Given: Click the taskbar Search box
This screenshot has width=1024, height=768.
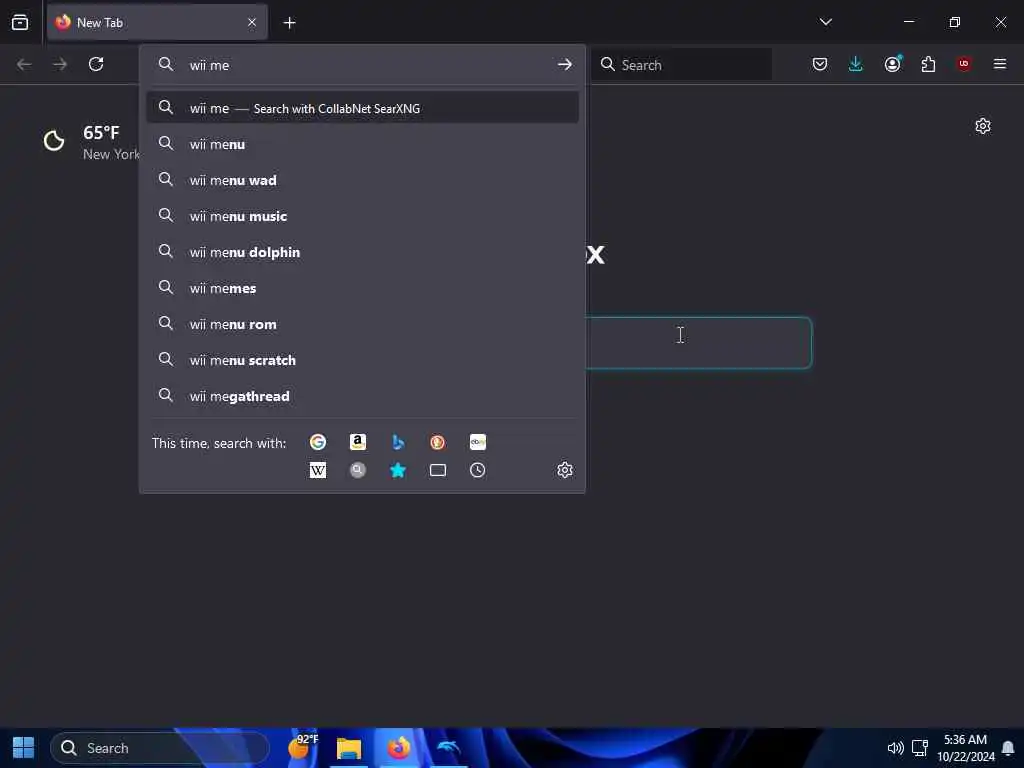Looking at the screenshot, I should [160, 748].
